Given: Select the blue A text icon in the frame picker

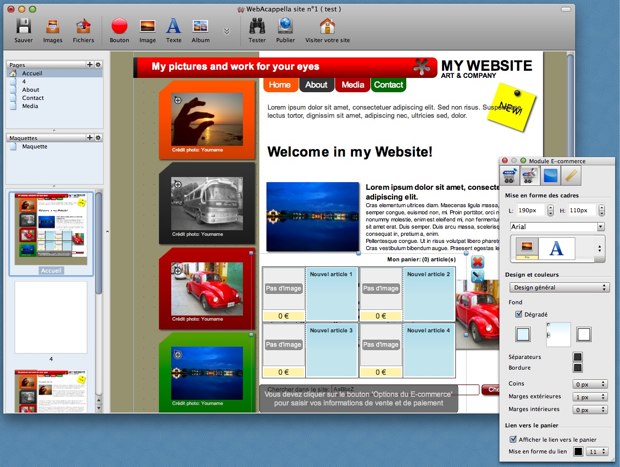Looking at the screenshot, I should tap(556, 248).
